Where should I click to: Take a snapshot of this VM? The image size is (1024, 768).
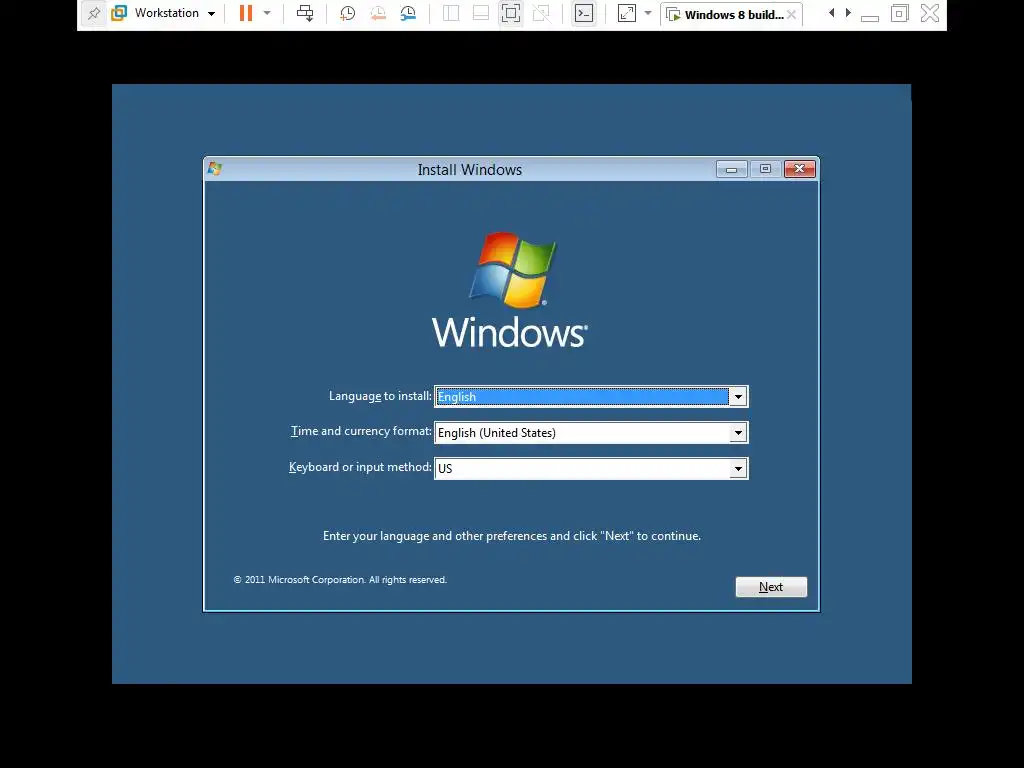click(347, 13)
